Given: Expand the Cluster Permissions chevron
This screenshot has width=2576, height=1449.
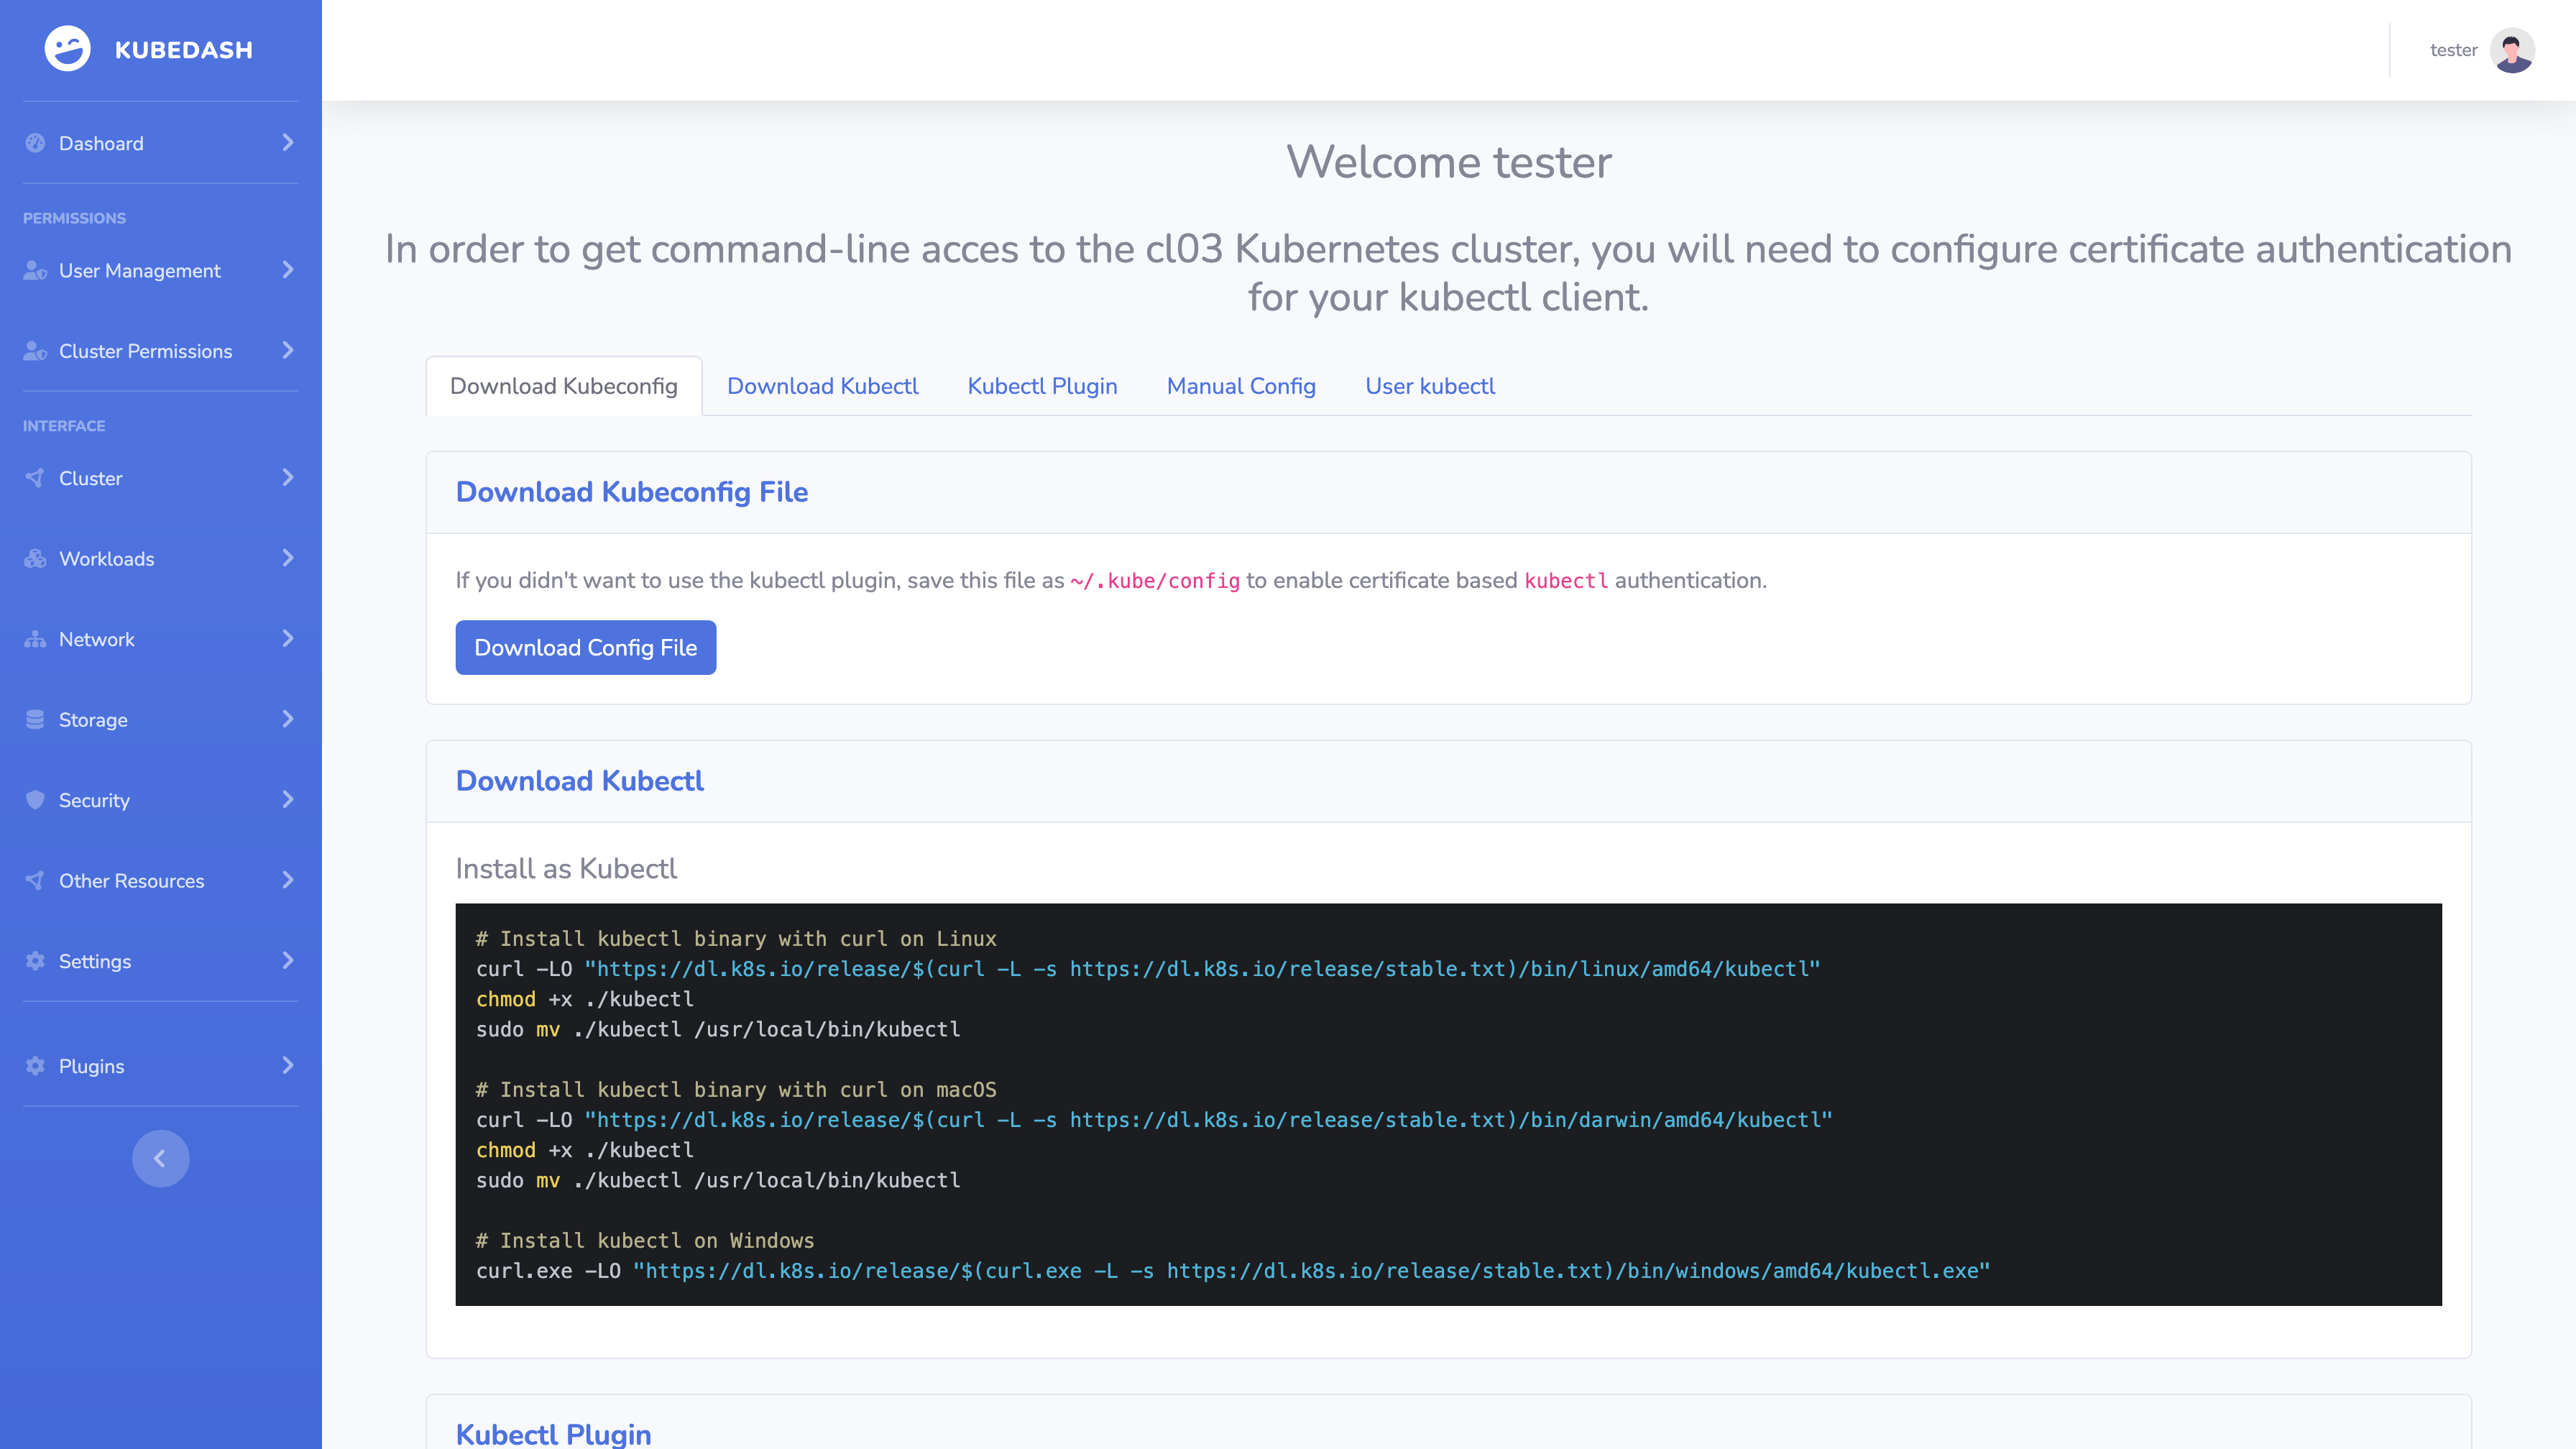Looking at the screenshot, I should coord(288,351).
